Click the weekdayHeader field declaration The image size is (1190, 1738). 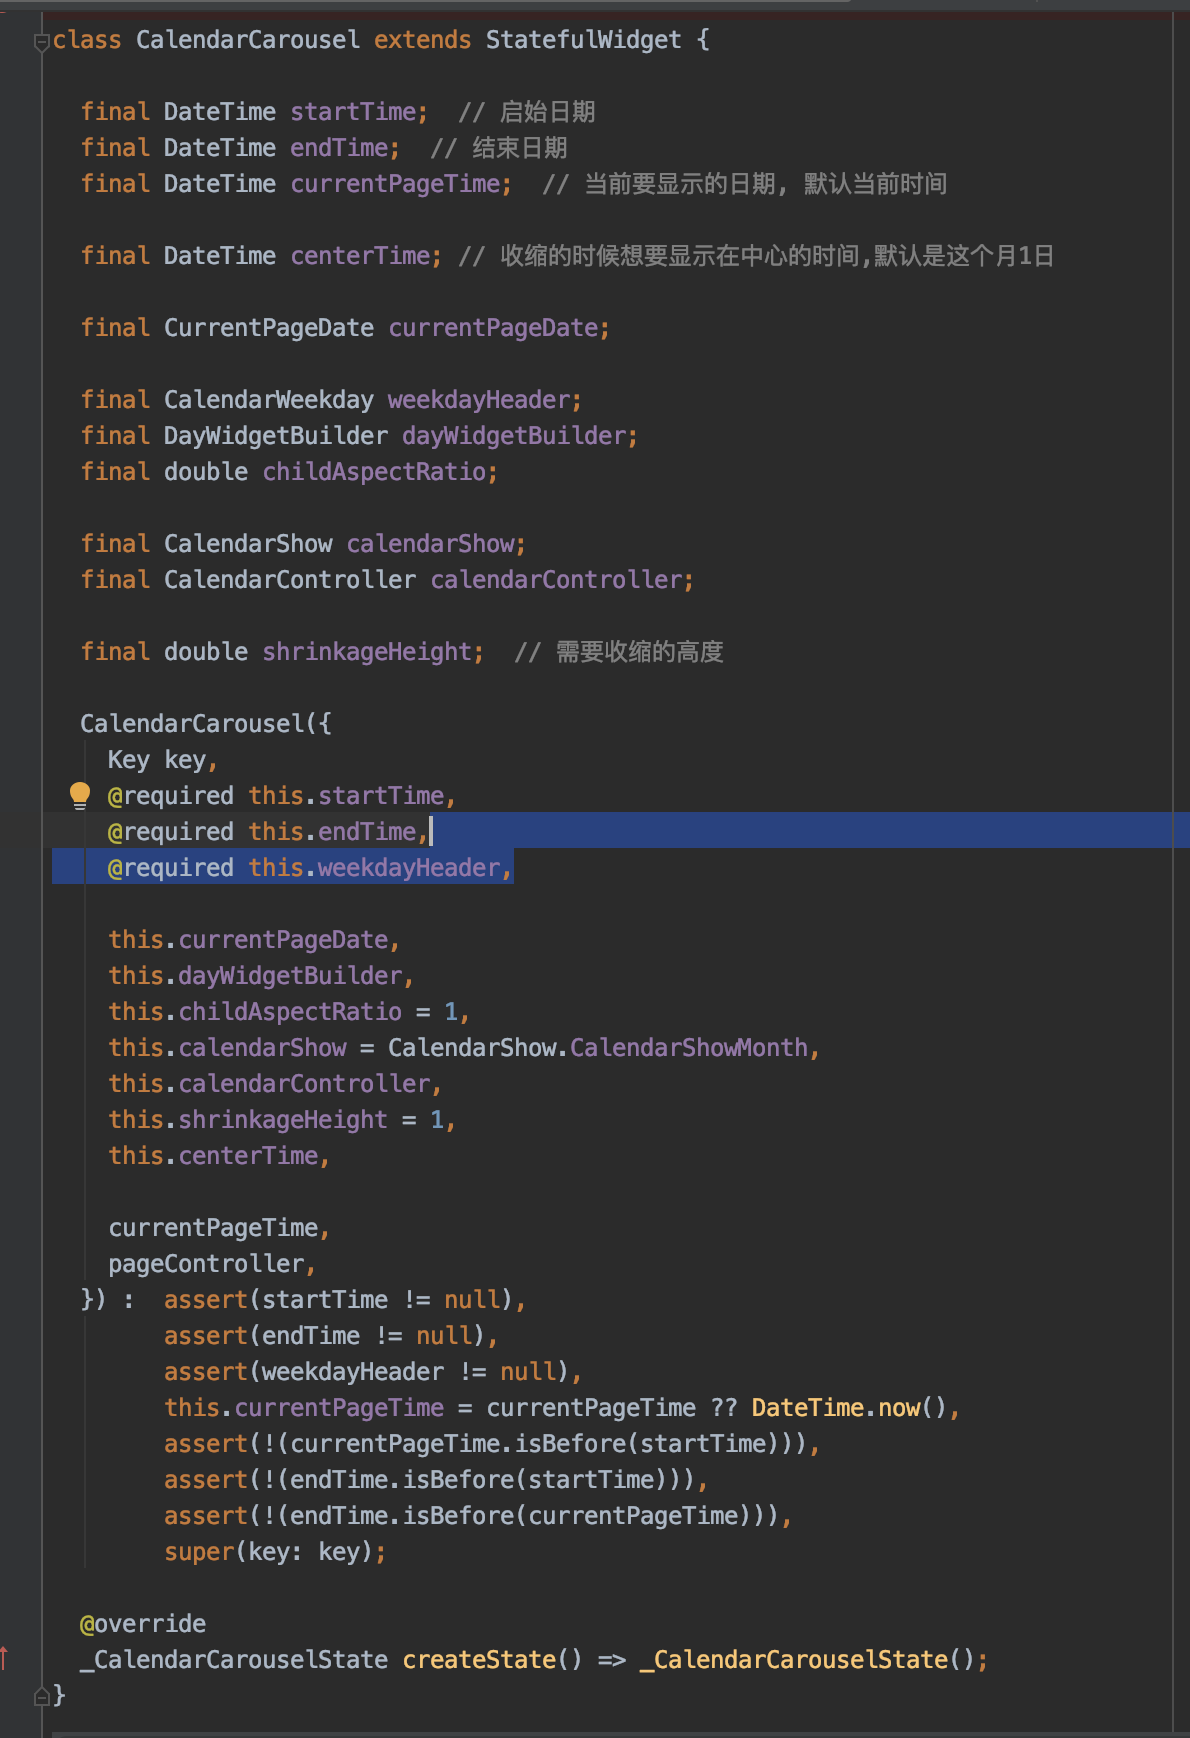point(331,400)
